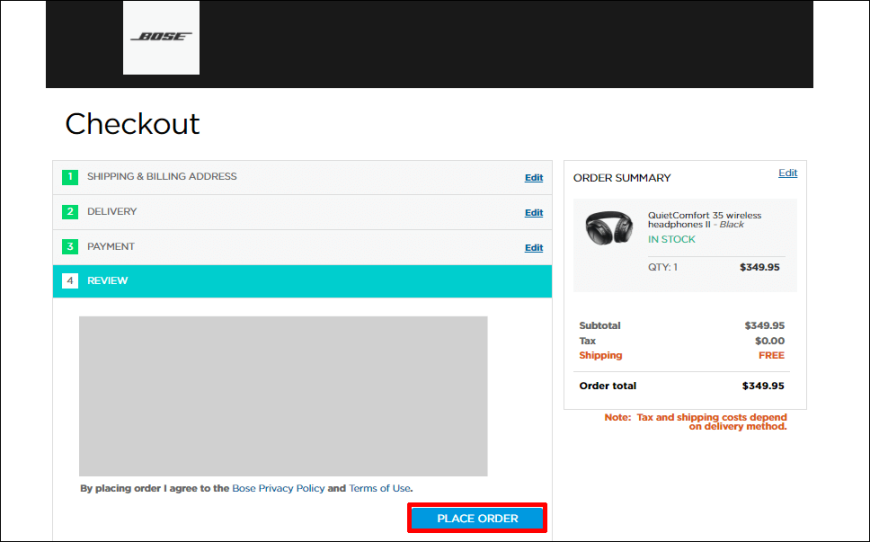Screen dimensions: 870x542
Task: Click the step 4 Review number badge
Action: (x=70, y=281)
